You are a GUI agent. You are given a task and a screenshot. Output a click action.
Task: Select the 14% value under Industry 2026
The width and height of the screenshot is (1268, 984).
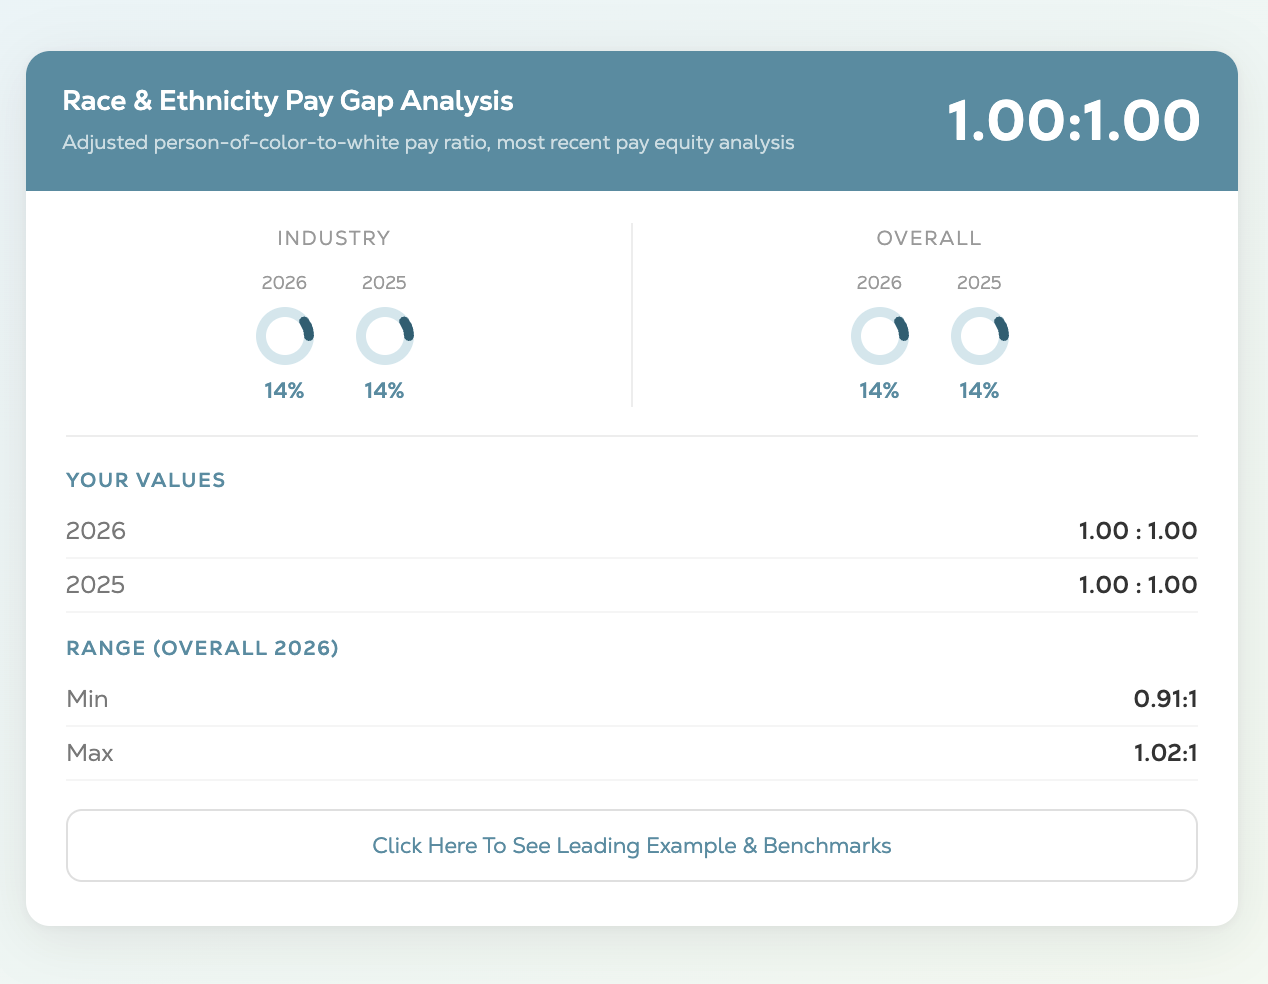pos(284,391)
